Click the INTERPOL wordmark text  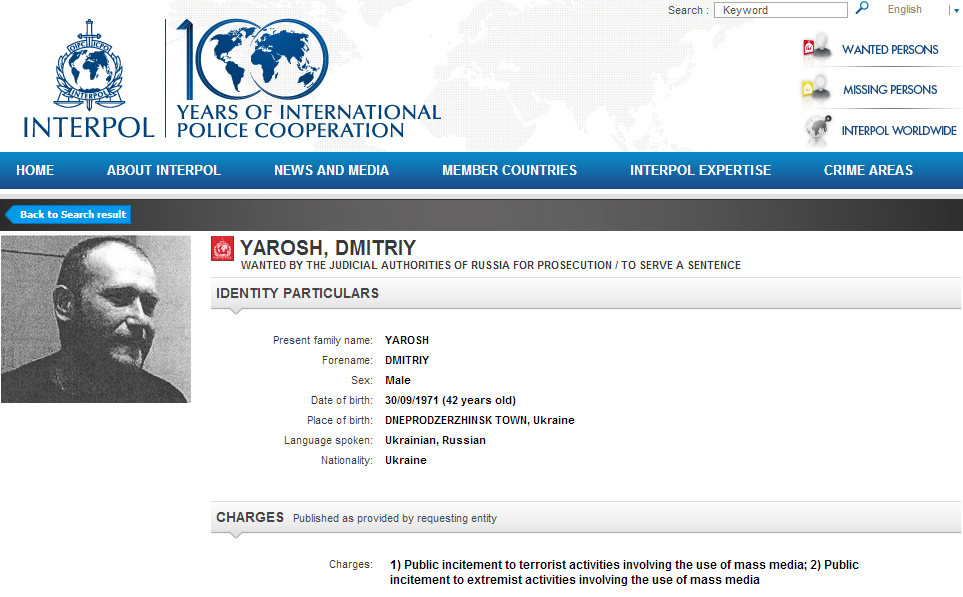click(88, 127)
